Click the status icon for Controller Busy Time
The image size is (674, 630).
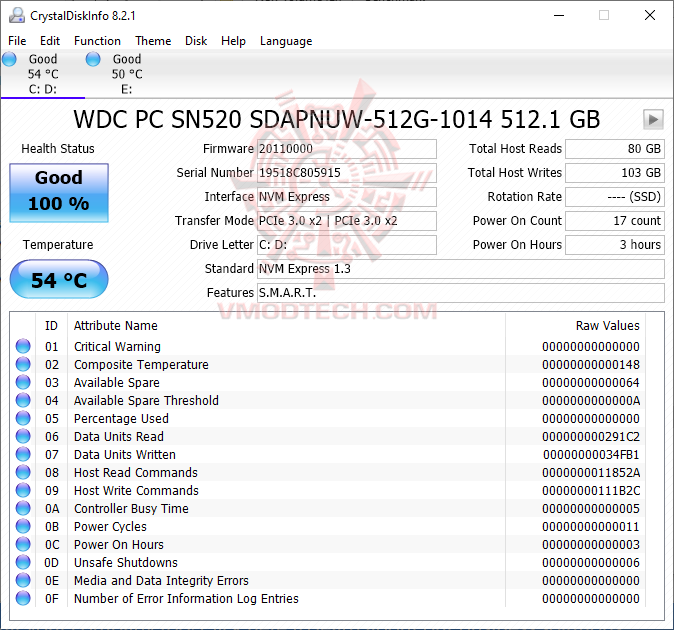(x=23, y=508)
